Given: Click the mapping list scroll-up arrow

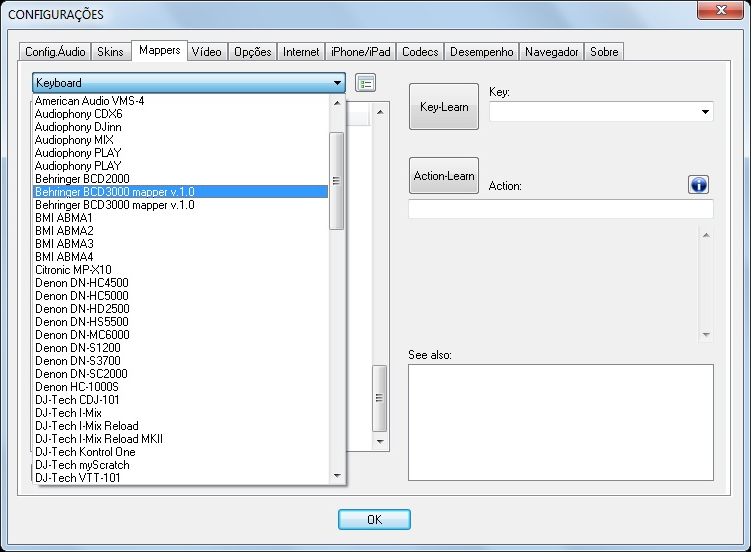Looking at the screenshot, I should (x=380, y=112).
